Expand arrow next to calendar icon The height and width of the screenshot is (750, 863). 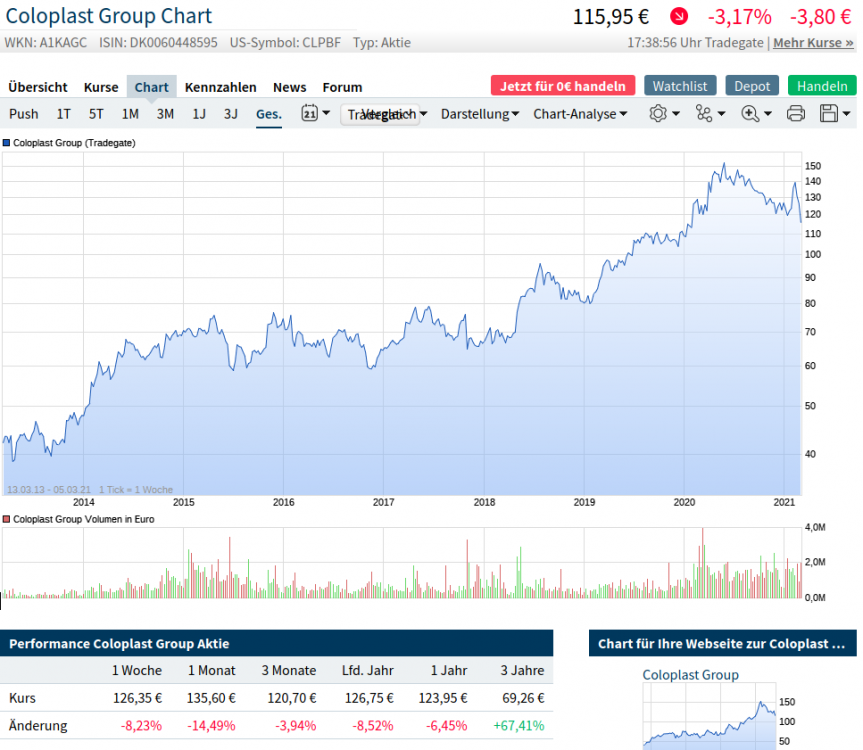point(326,113)
